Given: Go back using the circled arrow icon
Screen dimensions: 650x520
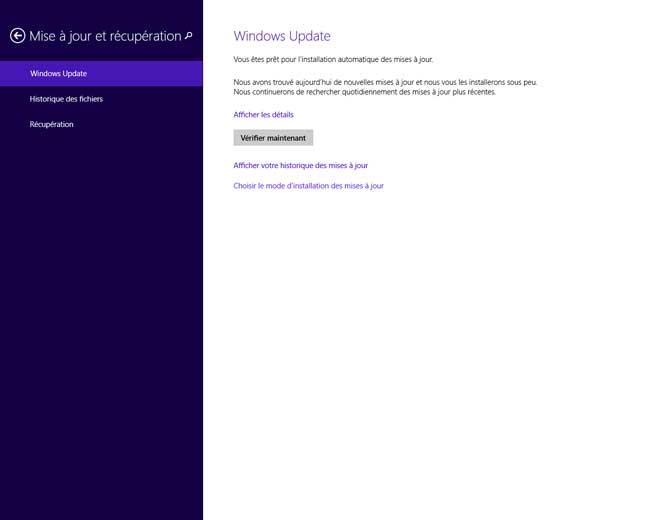Looking at the screenshot, I should pyautogui.click(x=17, y=36).
